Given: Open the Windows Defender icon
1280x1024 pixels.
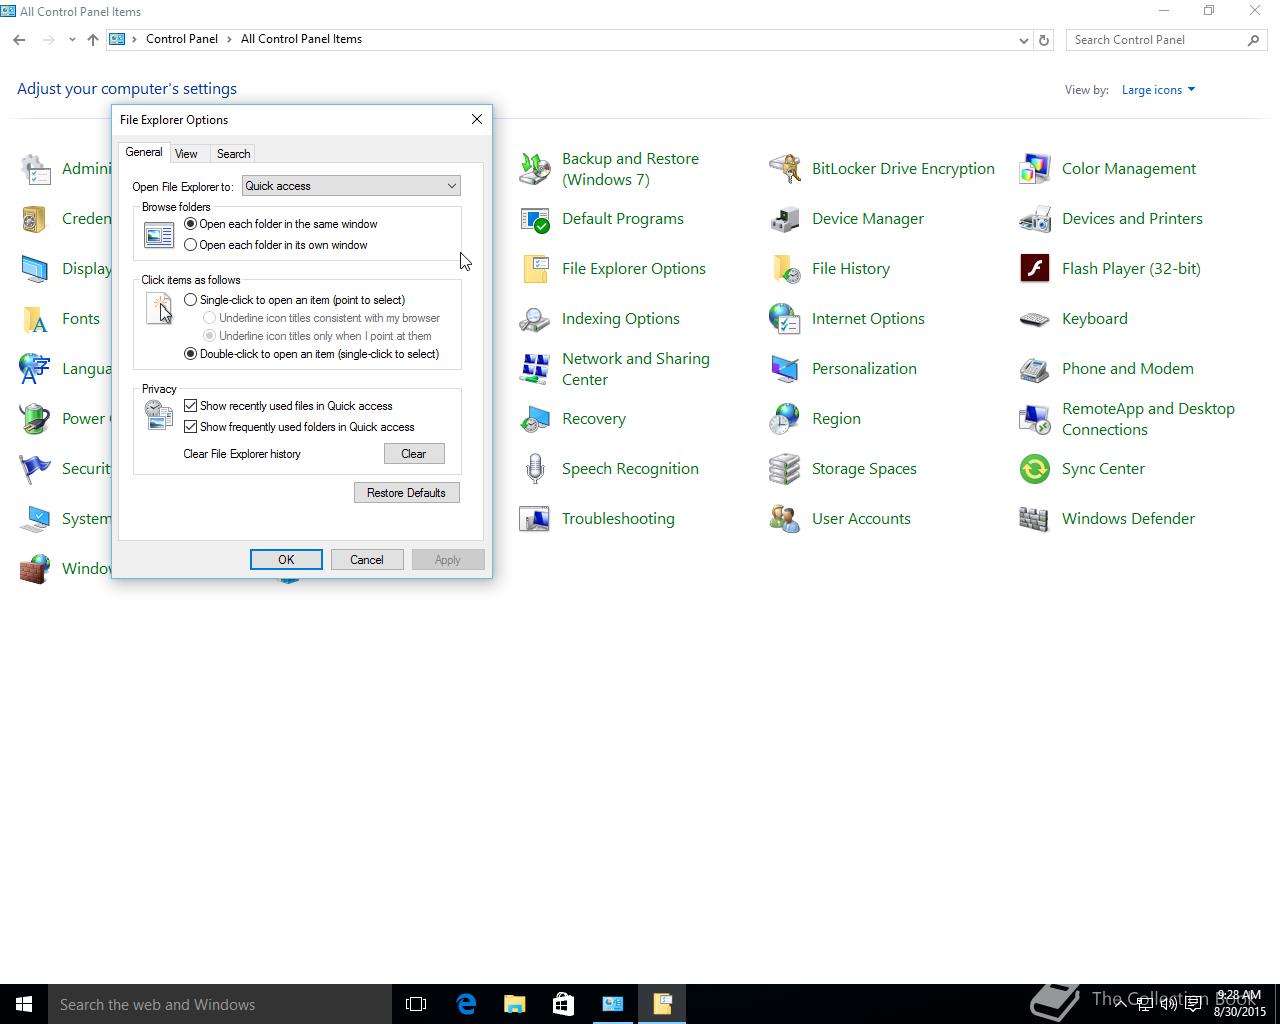Looking at the screenshot, I should (x=1035, y=519).
